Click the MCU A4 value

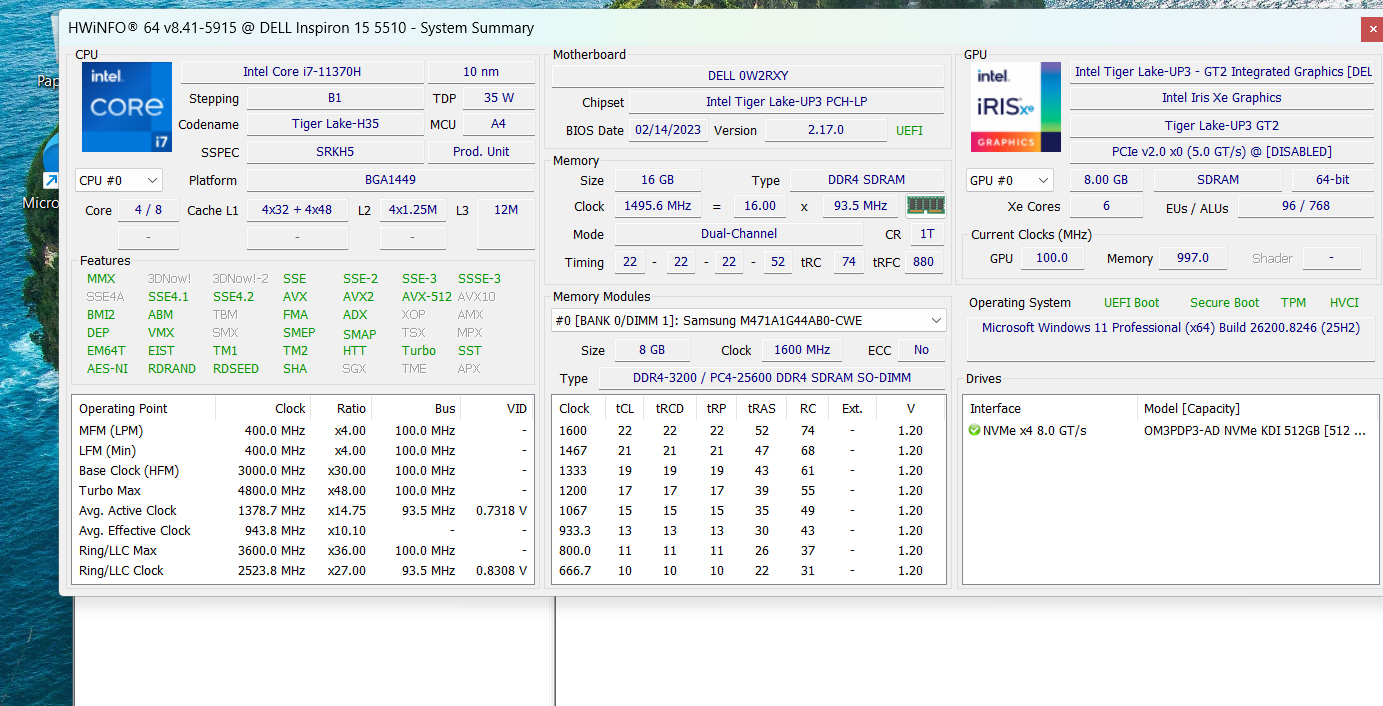(x=498, y=125)
